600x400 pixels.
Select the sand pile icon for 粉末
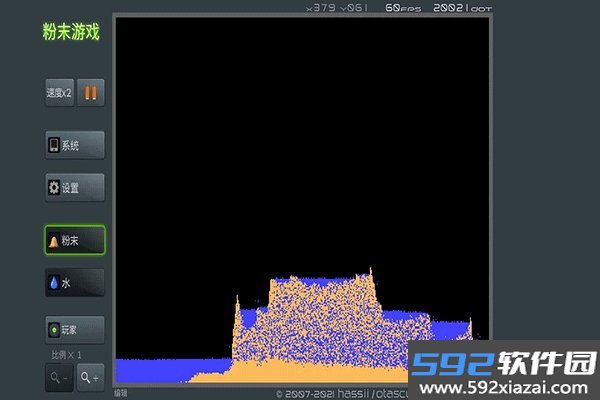click(54, 241)
